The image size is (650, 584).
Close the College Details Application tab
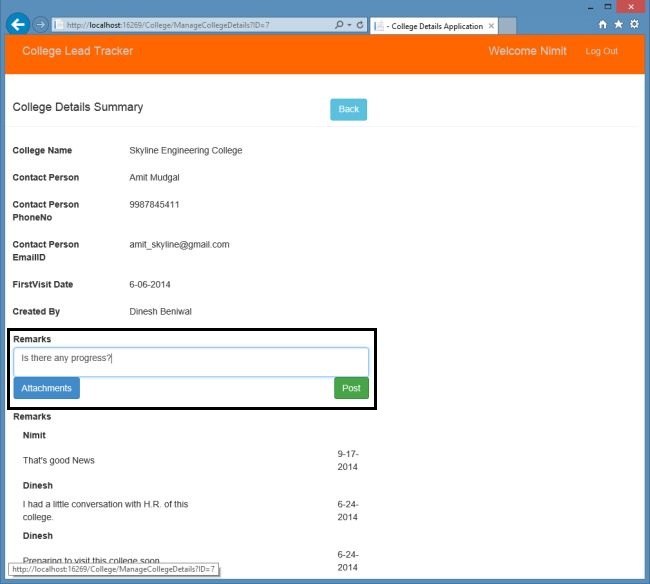pos(491,26)
